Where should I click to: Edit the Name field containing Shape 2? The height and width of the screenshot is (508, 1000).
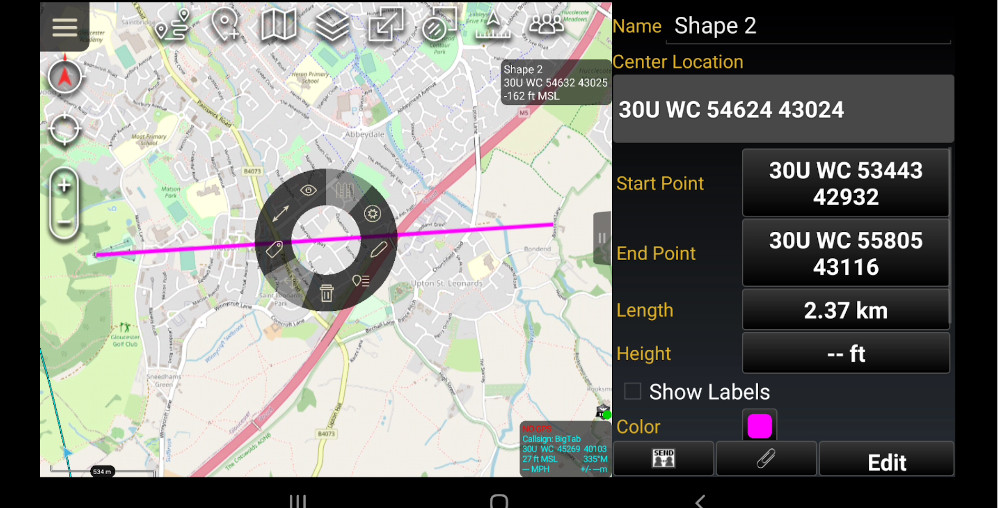(x=808, y=27)
